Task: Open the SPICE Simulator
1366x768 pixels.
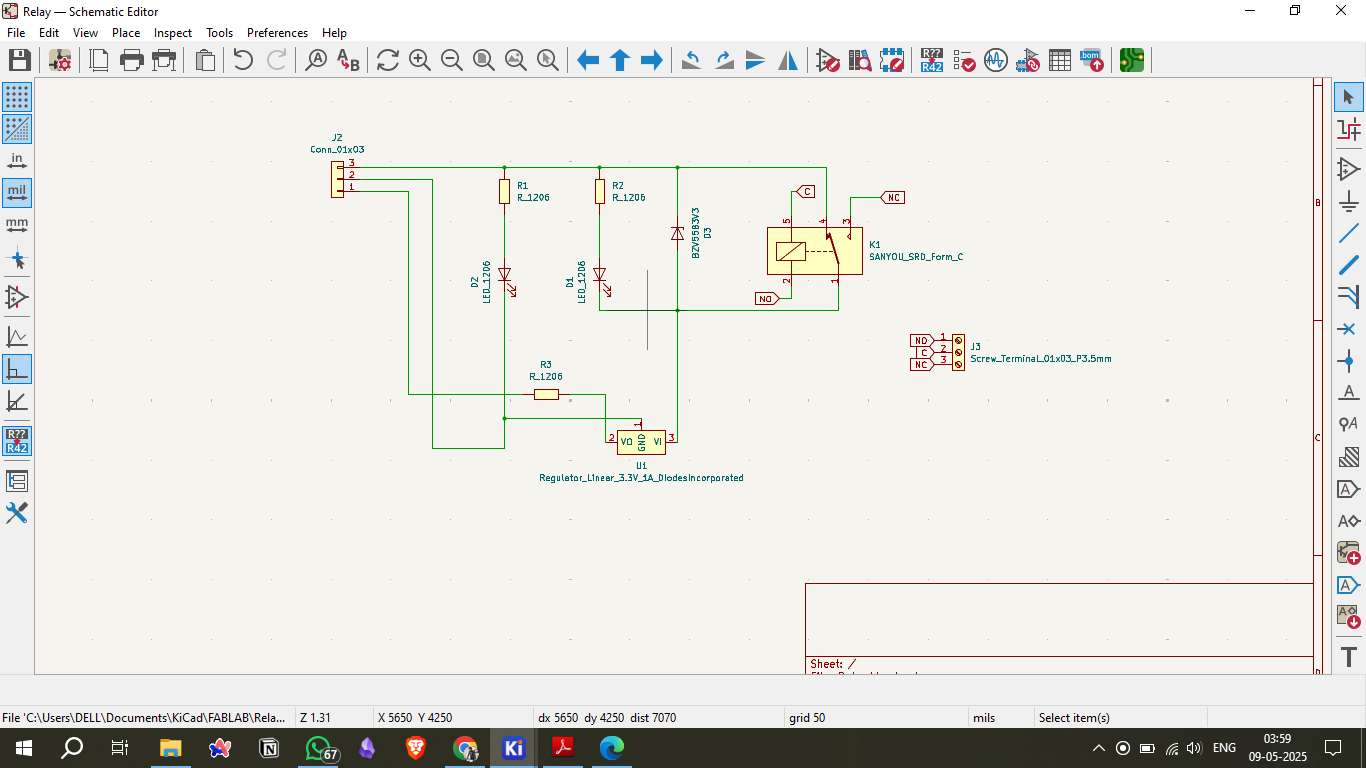Action: tap(996, 60)
